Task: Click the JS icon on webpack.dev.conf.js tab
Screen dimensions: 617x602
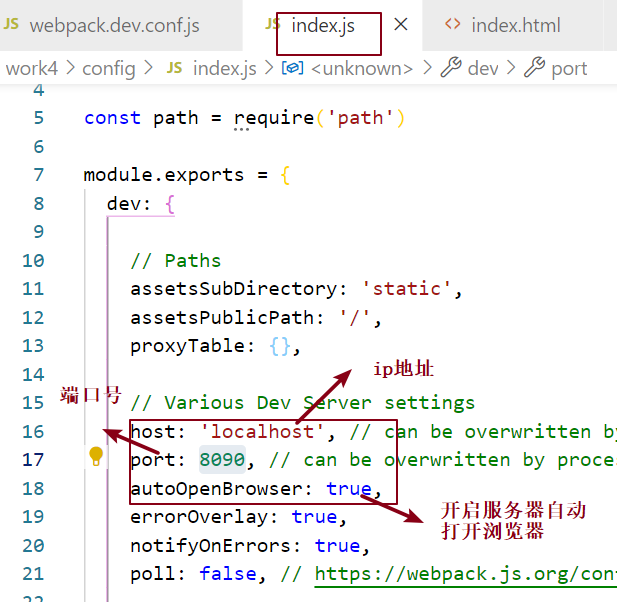Action: tap(11, 24)
